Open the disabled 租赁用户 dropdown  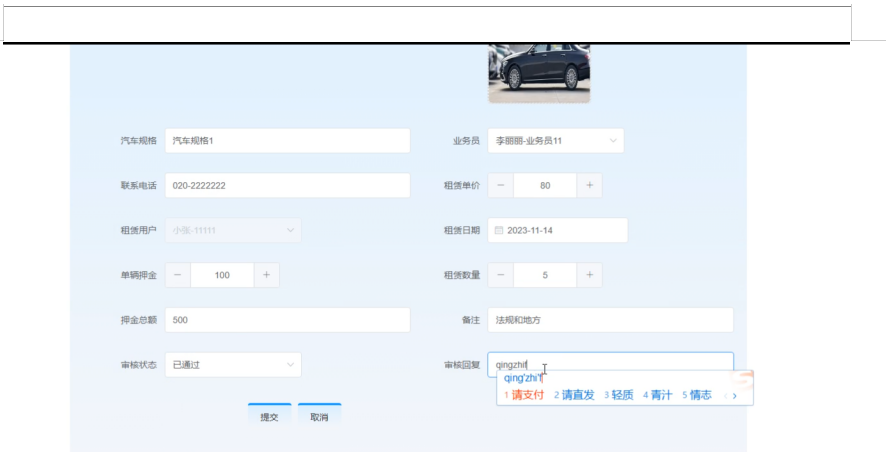point(233,230)
